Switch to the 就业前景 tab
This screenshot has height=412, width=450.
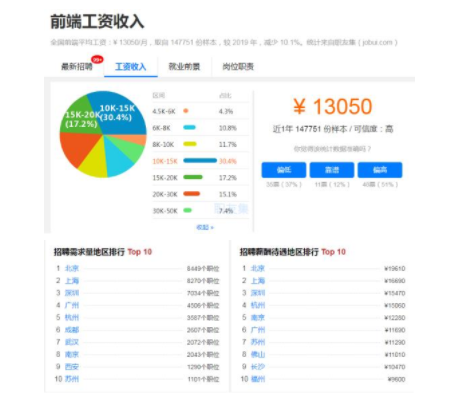coord(184,67)
